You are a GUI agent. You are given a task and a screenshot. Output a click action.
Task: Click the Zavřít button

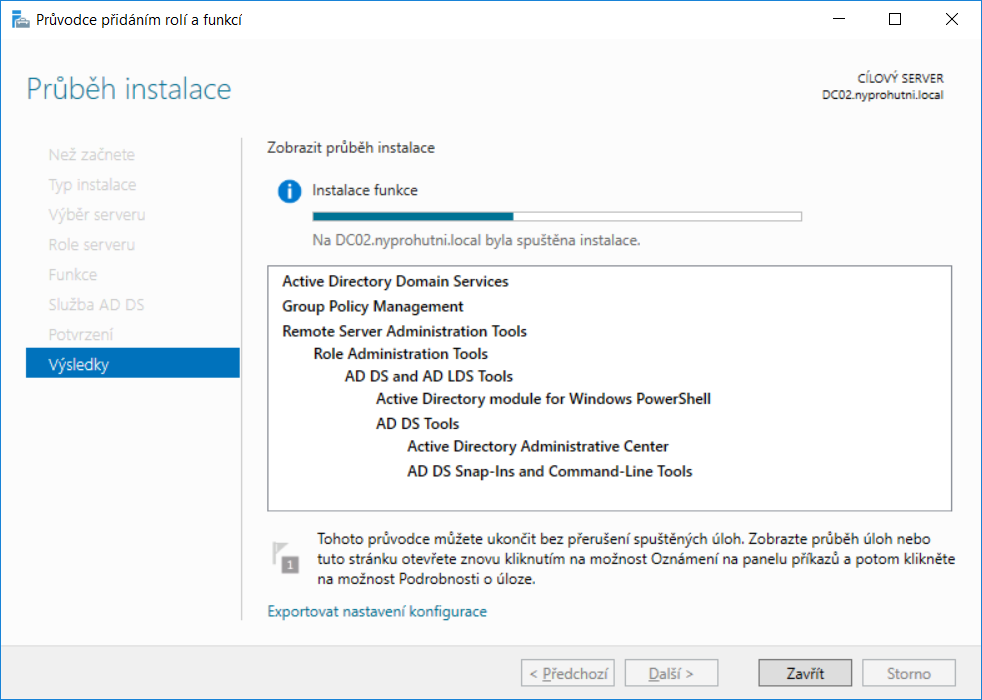pyautogui.click(x=805, y=673)
